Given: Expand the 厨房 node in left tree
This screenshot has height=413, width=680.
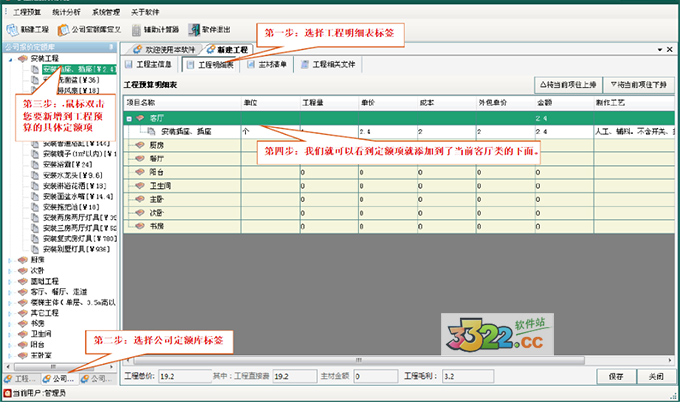Looking at the screenshot, I should (10, 260).
